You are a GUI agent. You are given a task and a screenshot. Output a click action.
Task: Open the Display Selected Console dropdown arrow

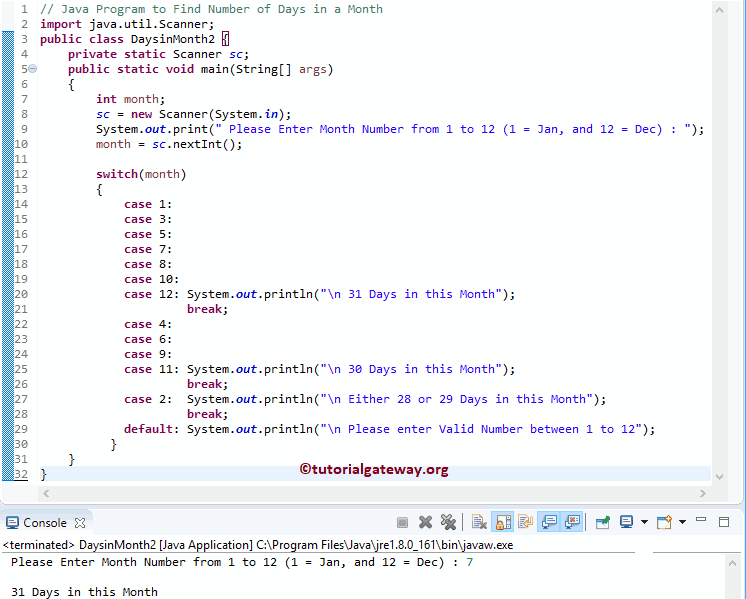click(643, 522)
